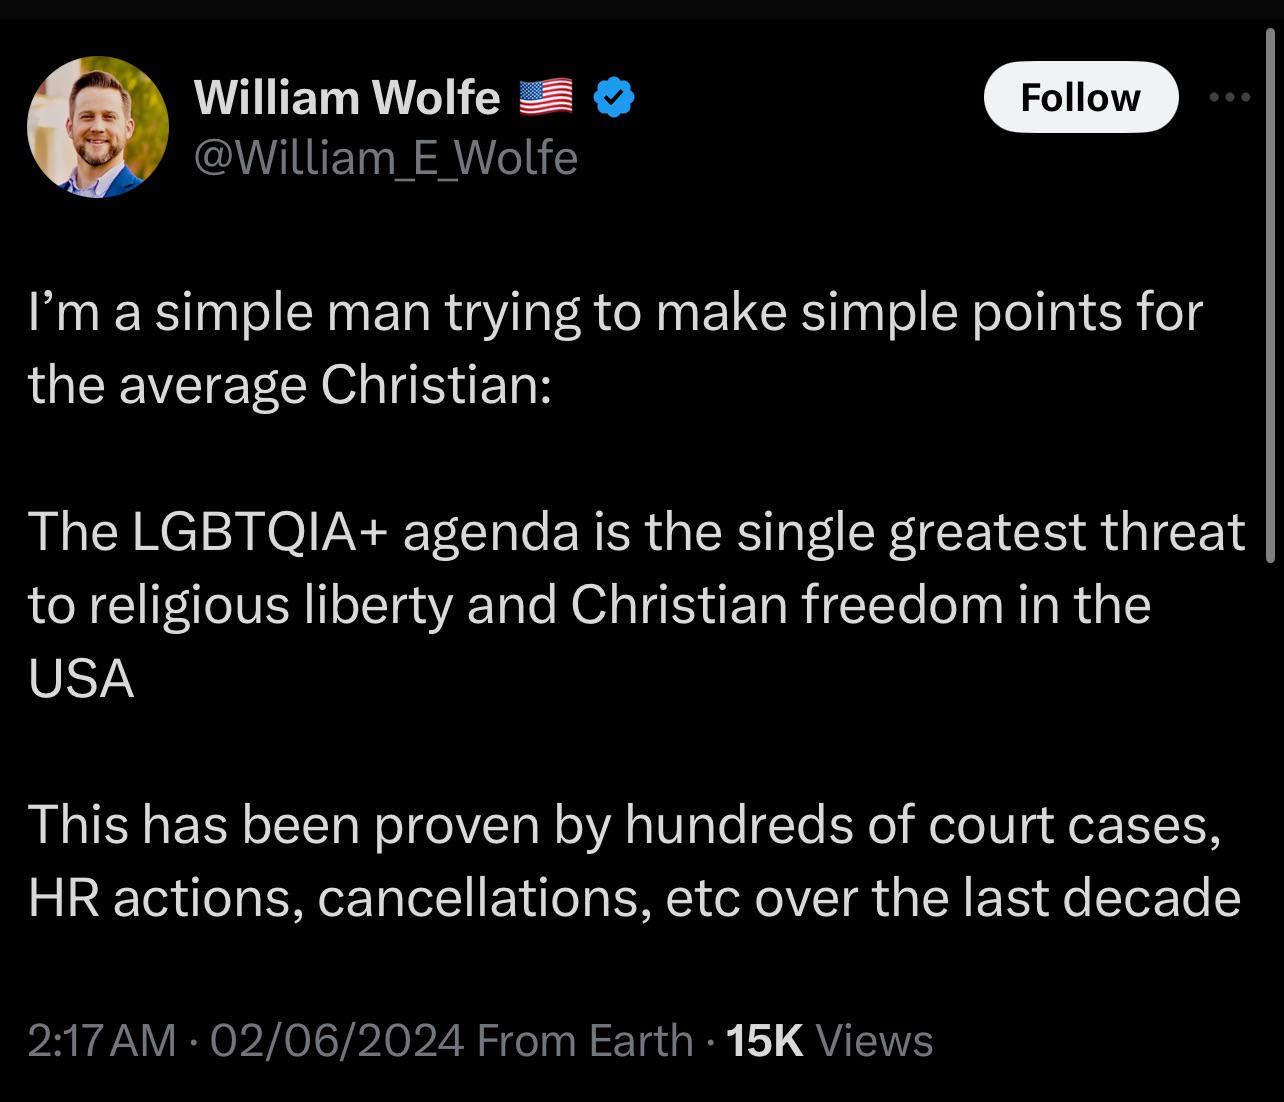Image resolution: width=1284 pixels, height=1102 pixels.
Task: Click the "I'm a simple man" opening line
Action: click(x=615, y=312)
